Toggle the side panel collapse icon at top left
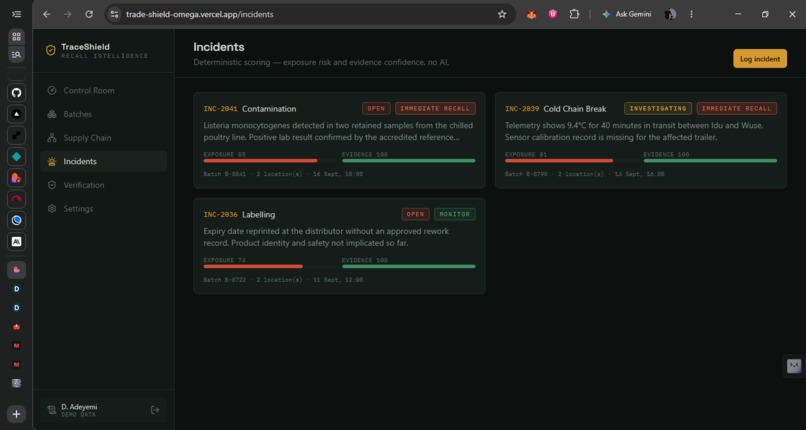 (x=16, y=14)
